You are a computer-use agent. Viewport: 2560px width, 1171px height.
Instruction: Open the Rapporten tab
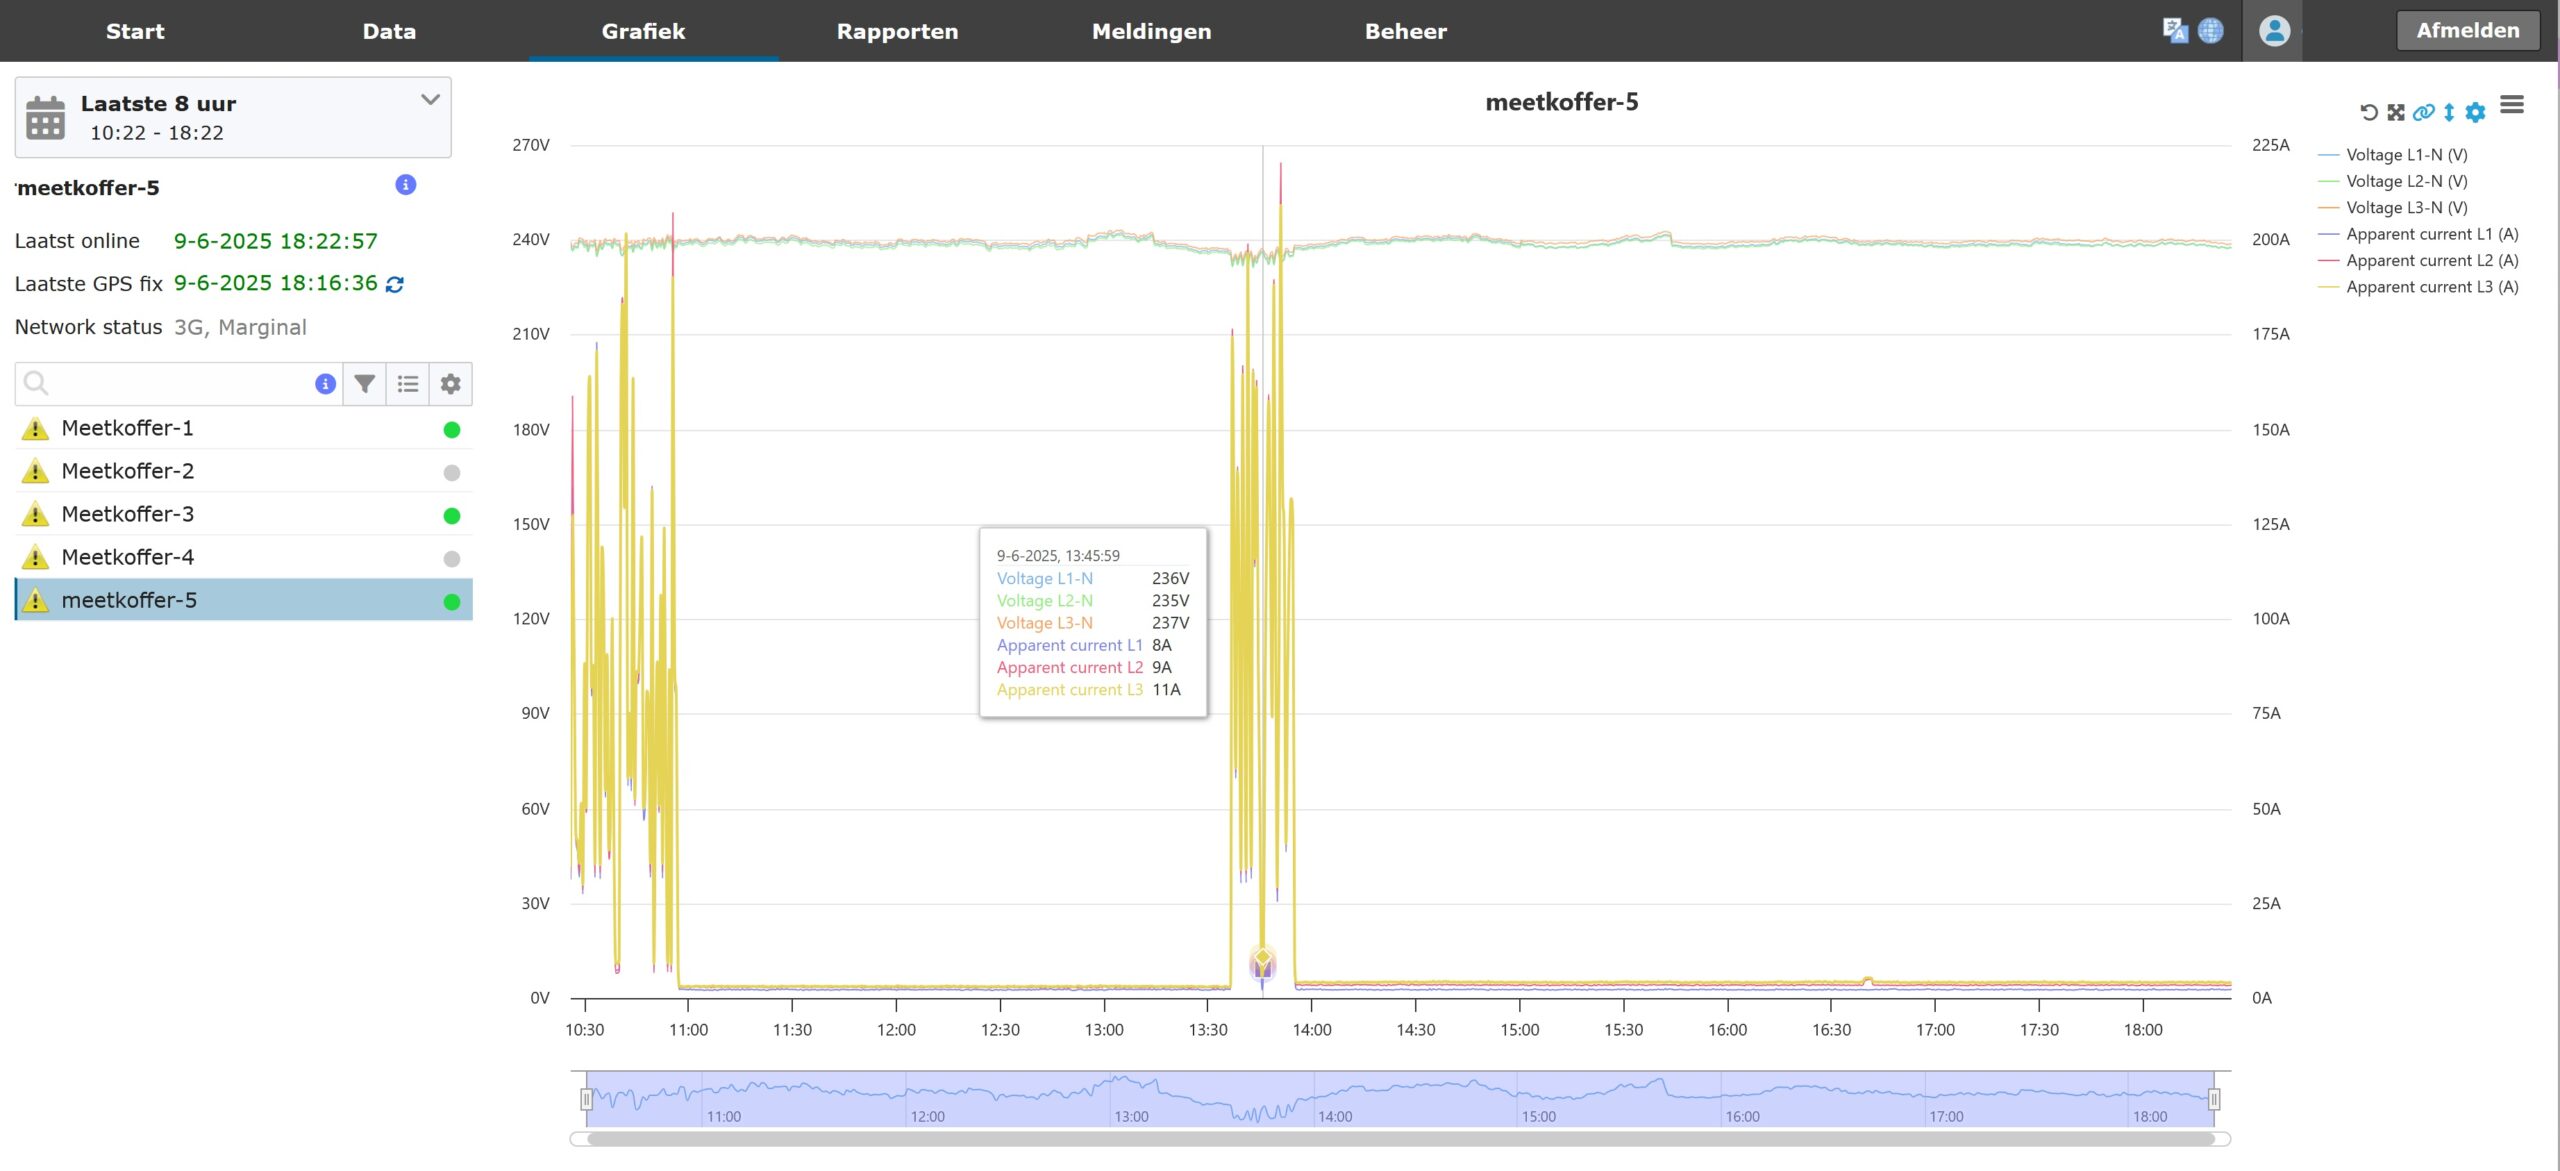(x=897, y=31)
